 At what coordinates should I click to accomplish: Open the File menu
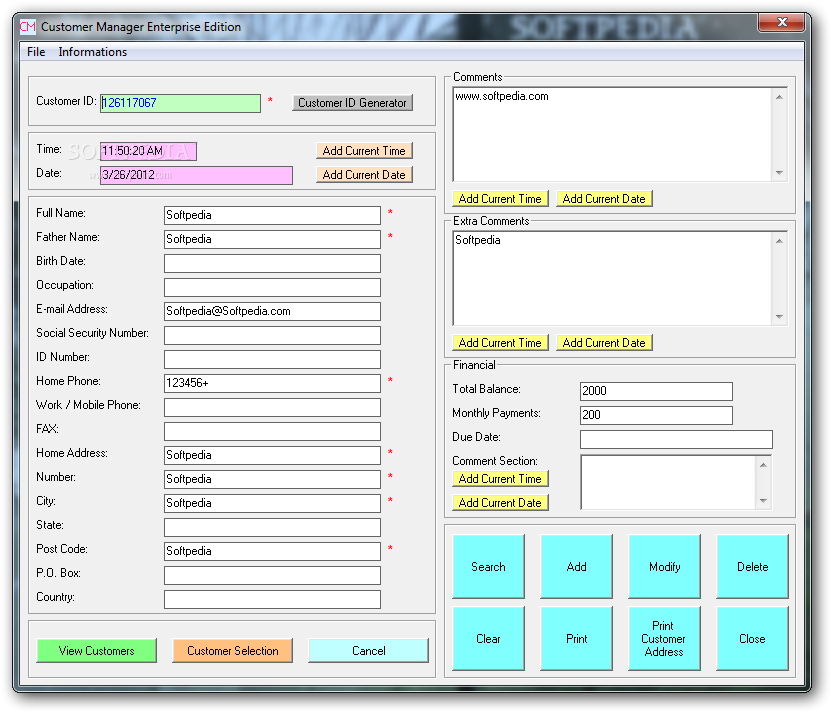click(x=36, y=52)
